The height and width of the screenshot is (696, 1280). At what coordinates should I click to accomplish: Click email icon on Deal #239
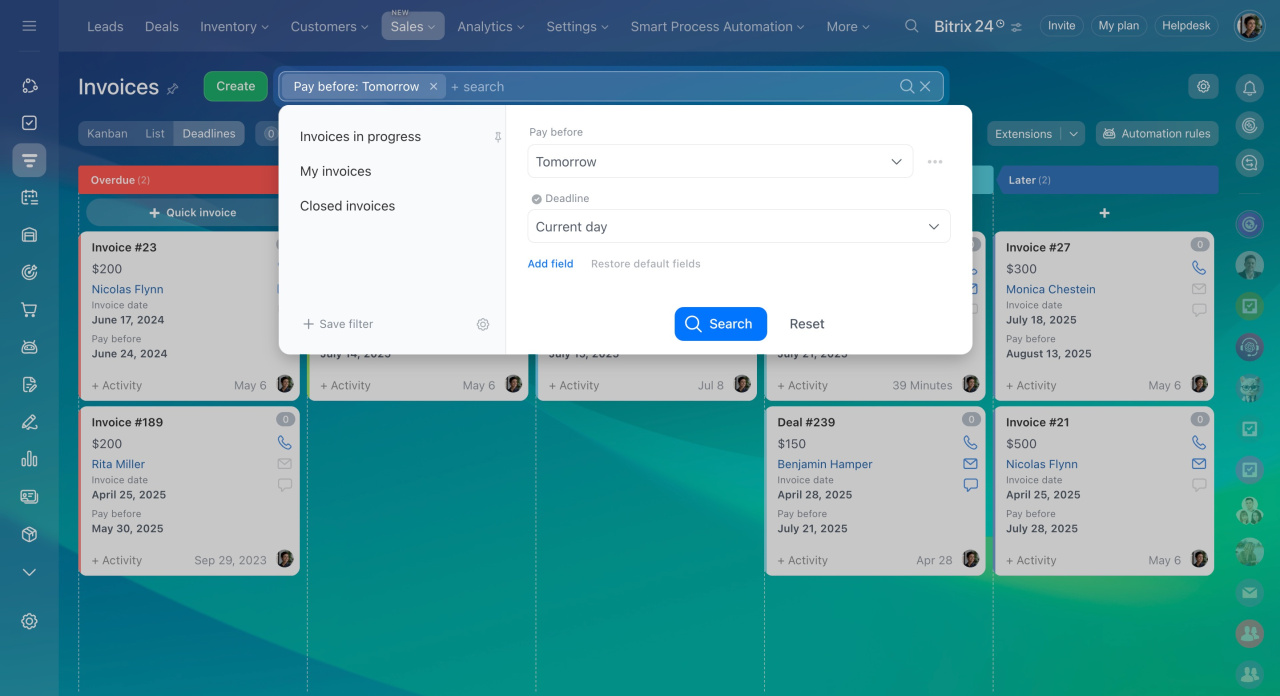pos(970,464)
